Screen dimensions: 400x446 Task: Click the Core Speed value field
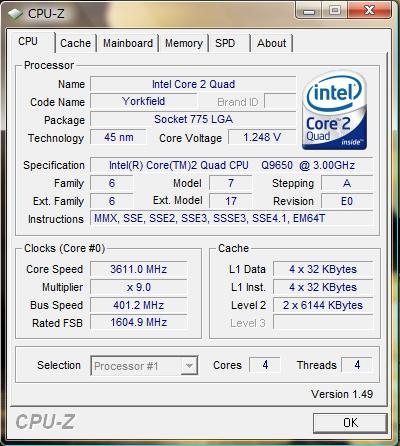point(139,269)
